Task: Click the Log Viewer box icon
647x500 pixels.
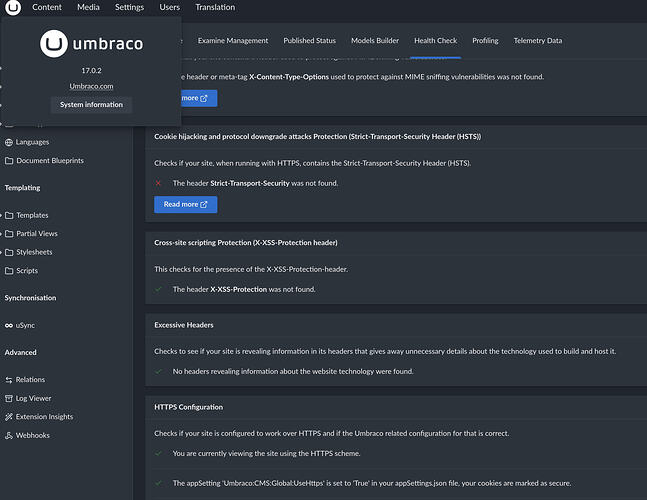Action: 9,399
